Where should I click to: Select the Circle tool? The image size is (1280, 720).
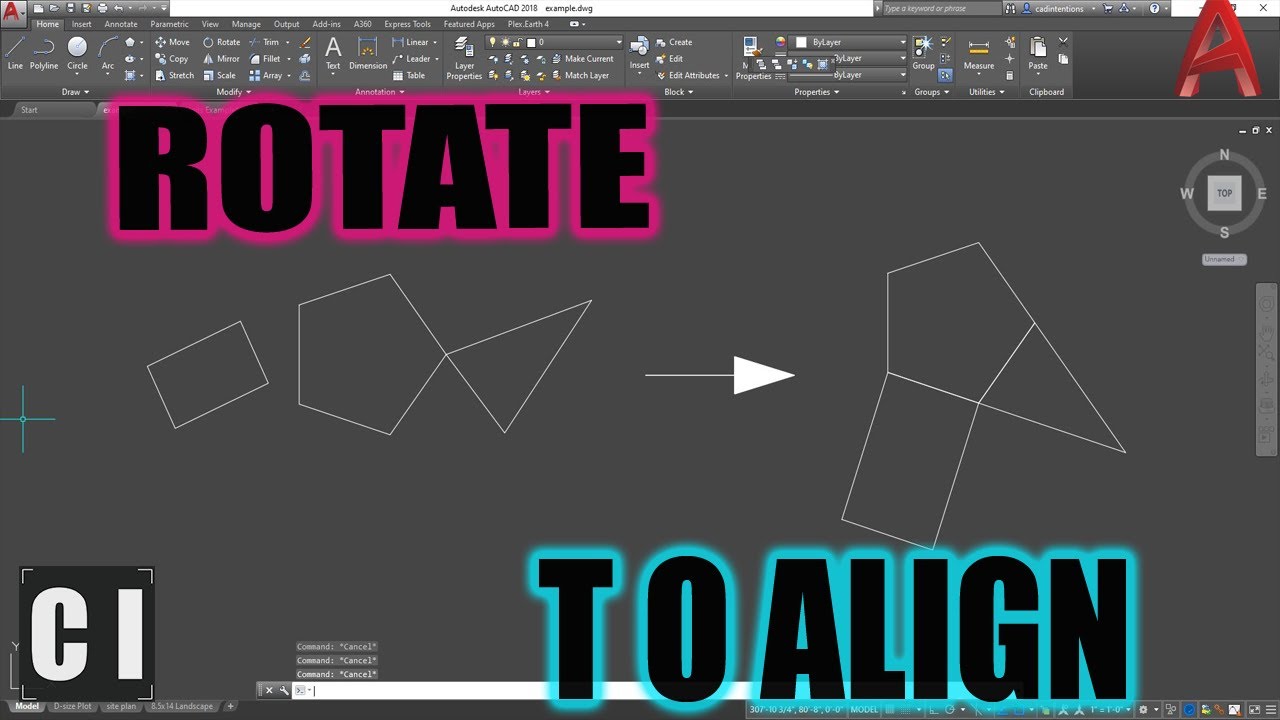pos(77,54)
